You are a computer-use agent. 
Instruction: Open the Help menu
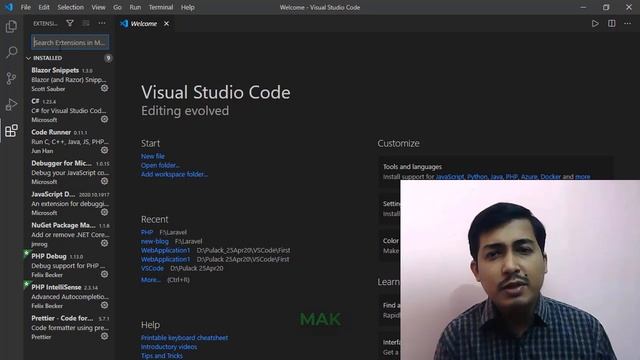[x=187, y=7]
